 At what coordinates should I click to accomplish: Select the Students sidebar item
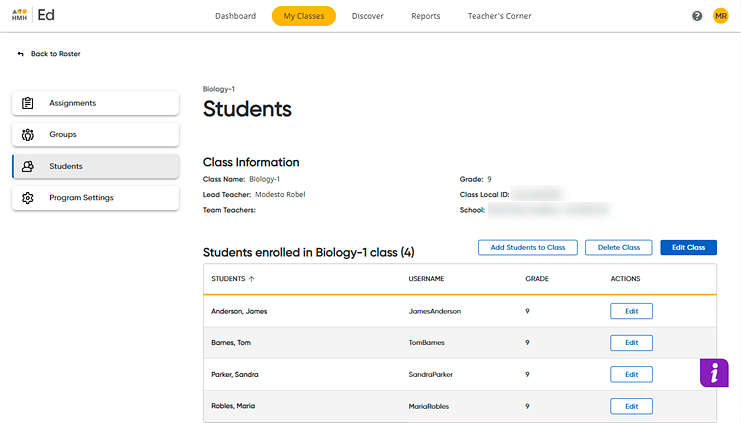(95, 166)
